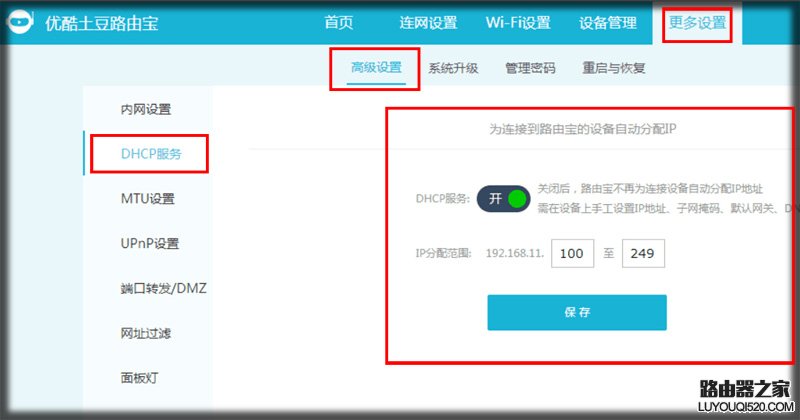Go to 管理密码 sub-tab
Image resolution: width=800 pixels, height=420 pixels.
tap(530, 68)
